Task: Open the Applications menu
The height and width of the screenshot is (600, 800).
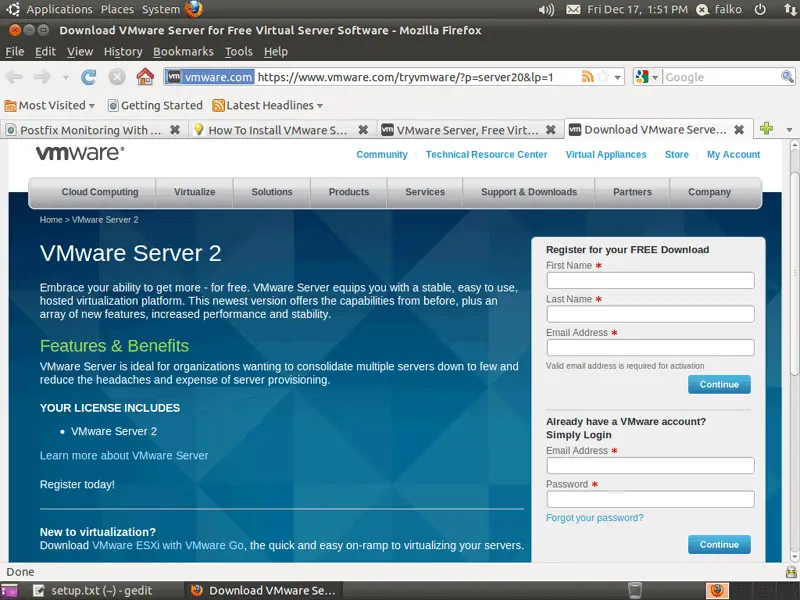Action: click(59, 9)
